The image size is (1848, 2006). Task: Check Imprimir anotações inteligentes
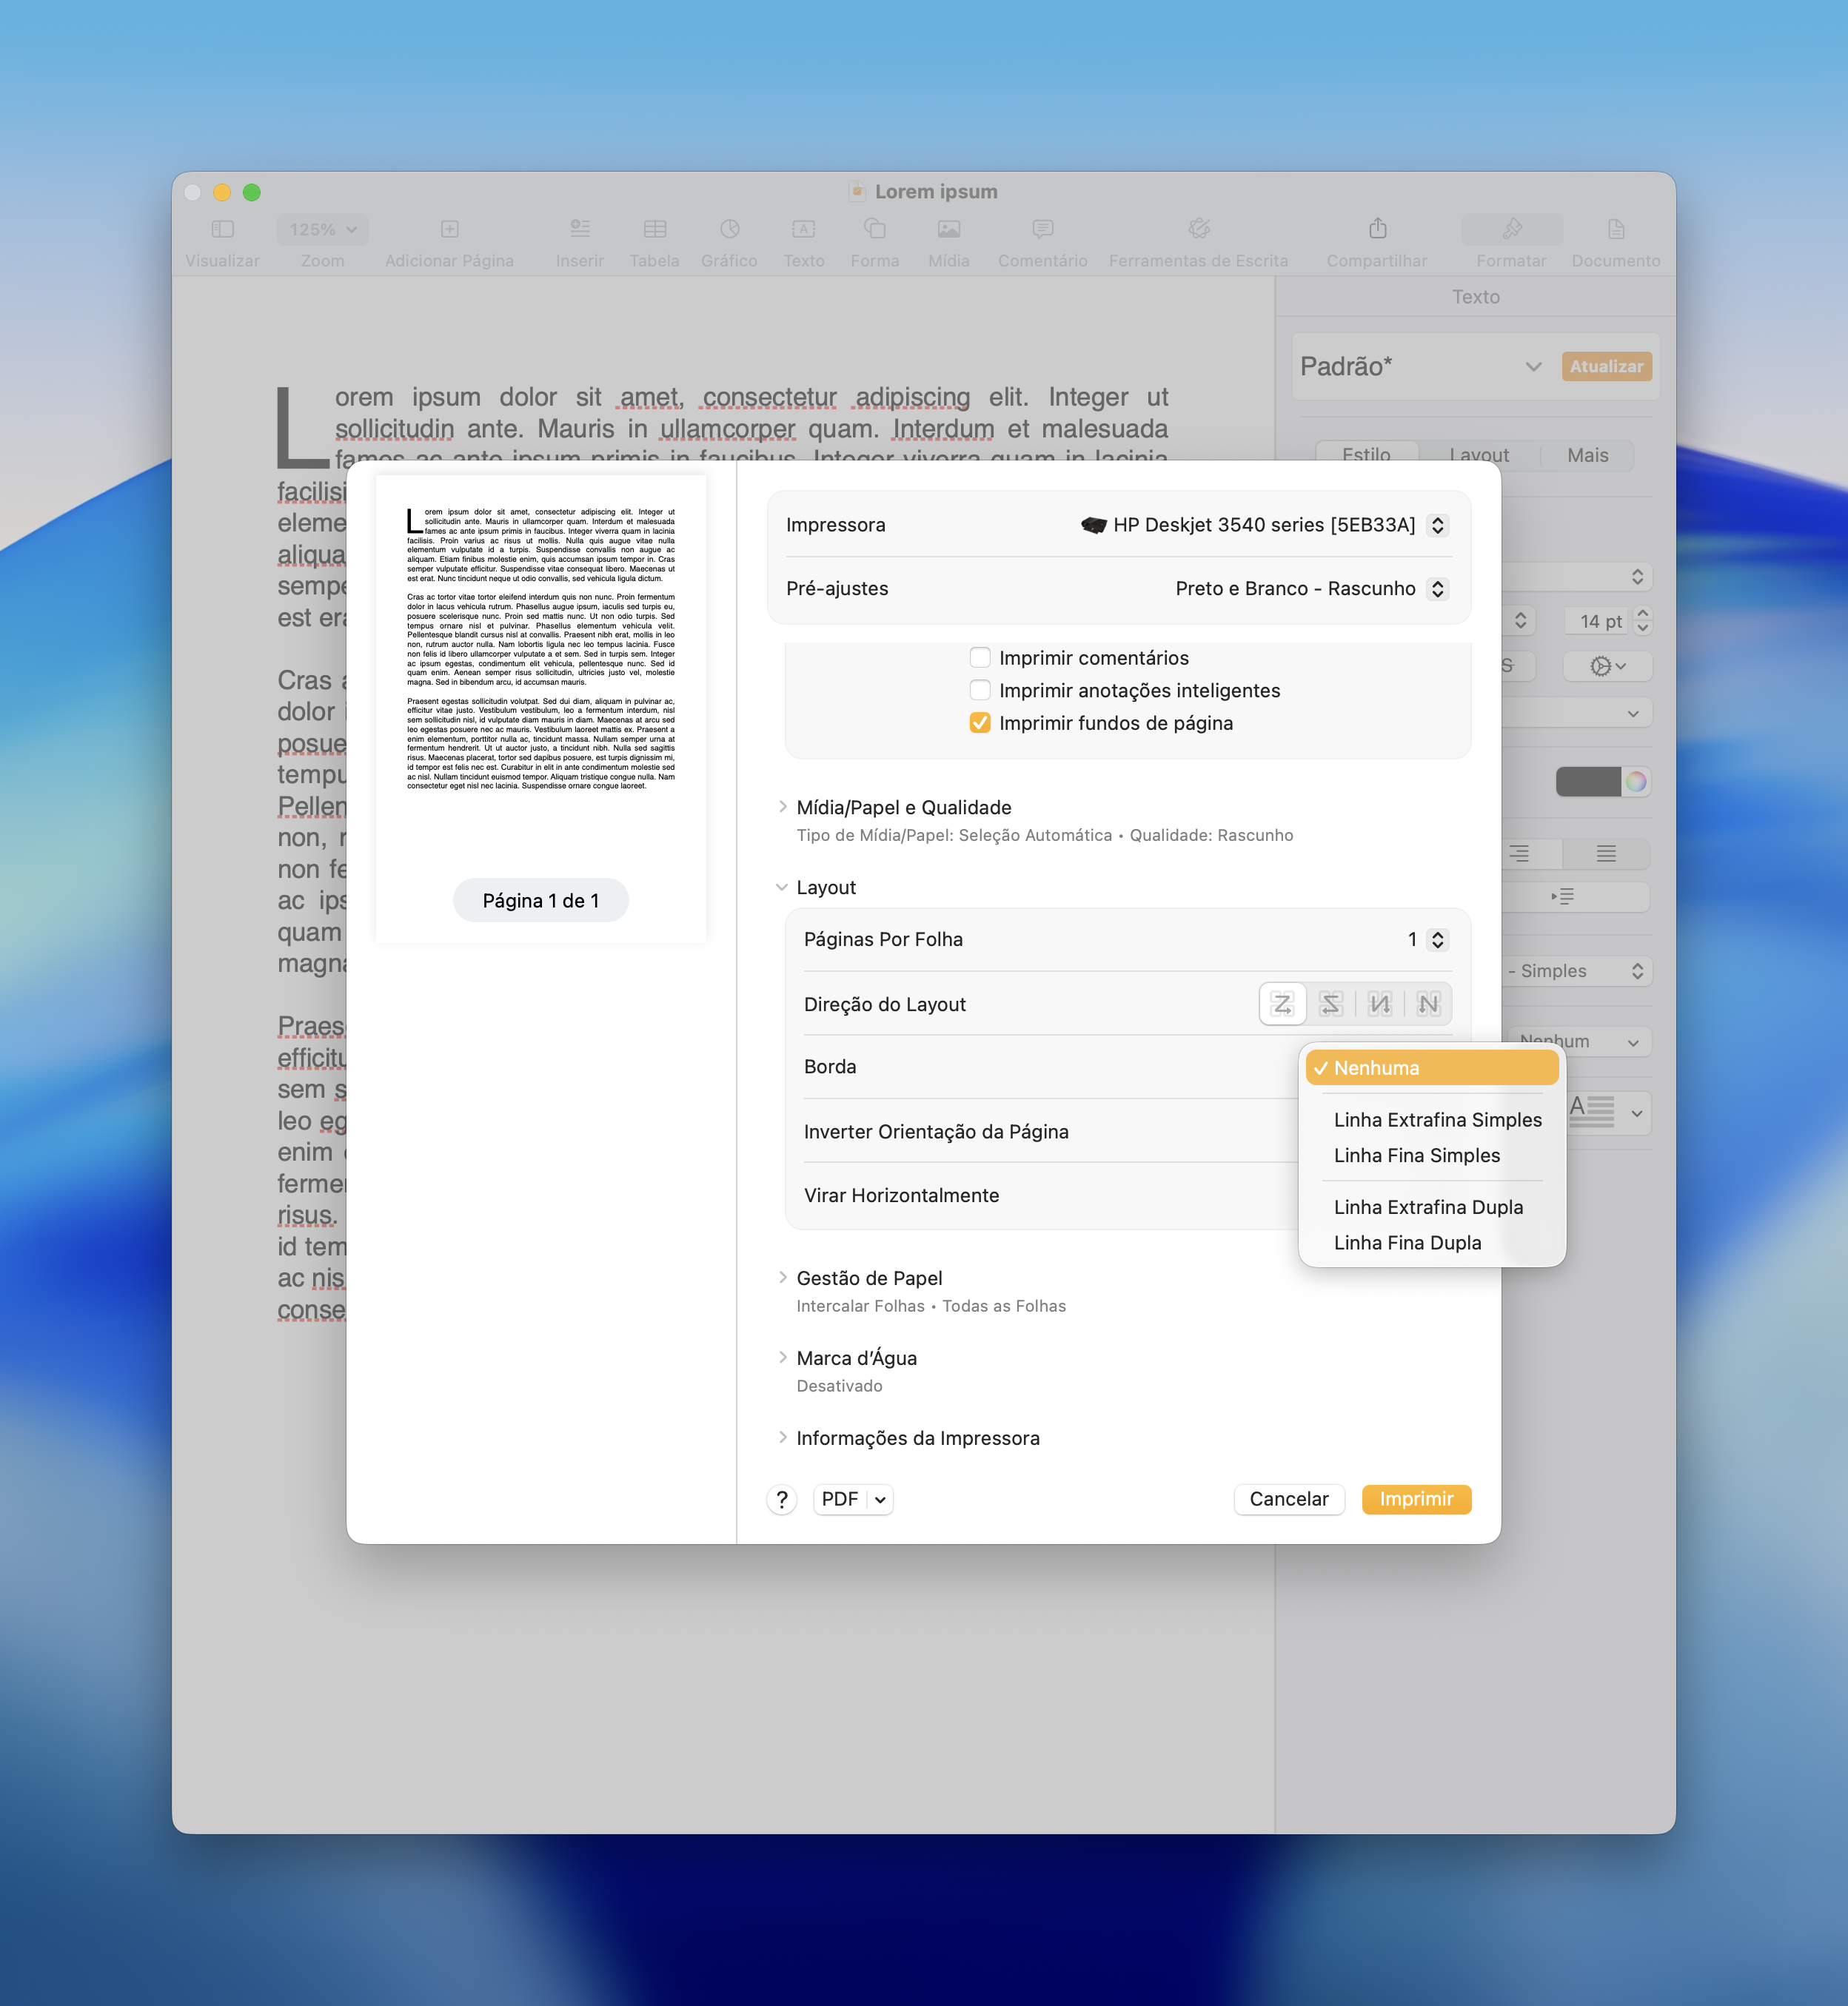980,690
